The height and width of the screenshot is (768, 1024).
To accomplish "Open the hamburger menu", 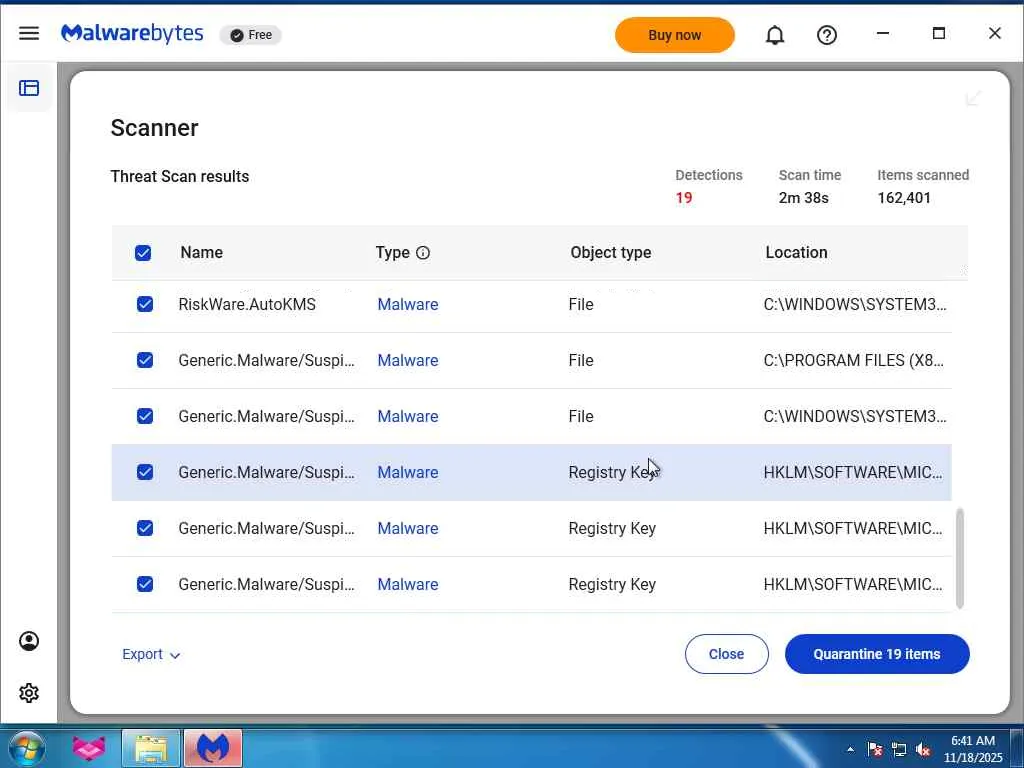I will 29,33.
